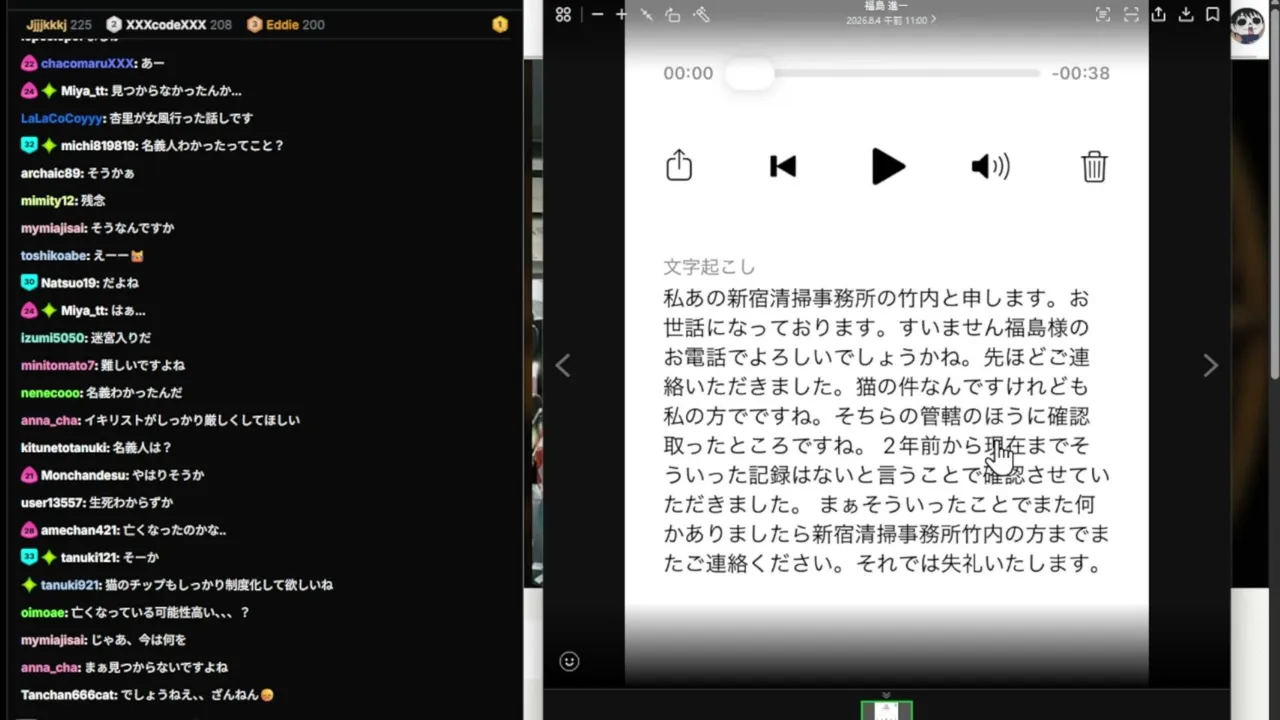Go to previous image with left arrow
The image size is (1280, 720).
point(563,366)
